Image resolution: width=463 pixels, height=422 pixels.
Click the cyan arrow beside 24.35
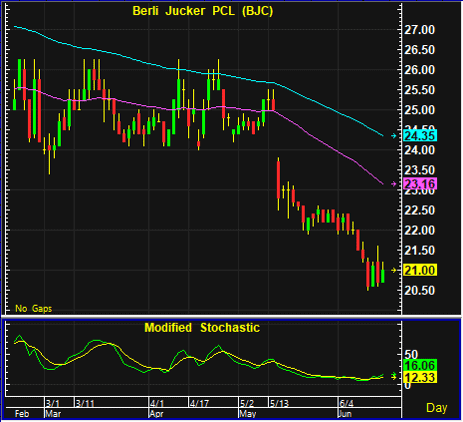click(x=394, y=136)
